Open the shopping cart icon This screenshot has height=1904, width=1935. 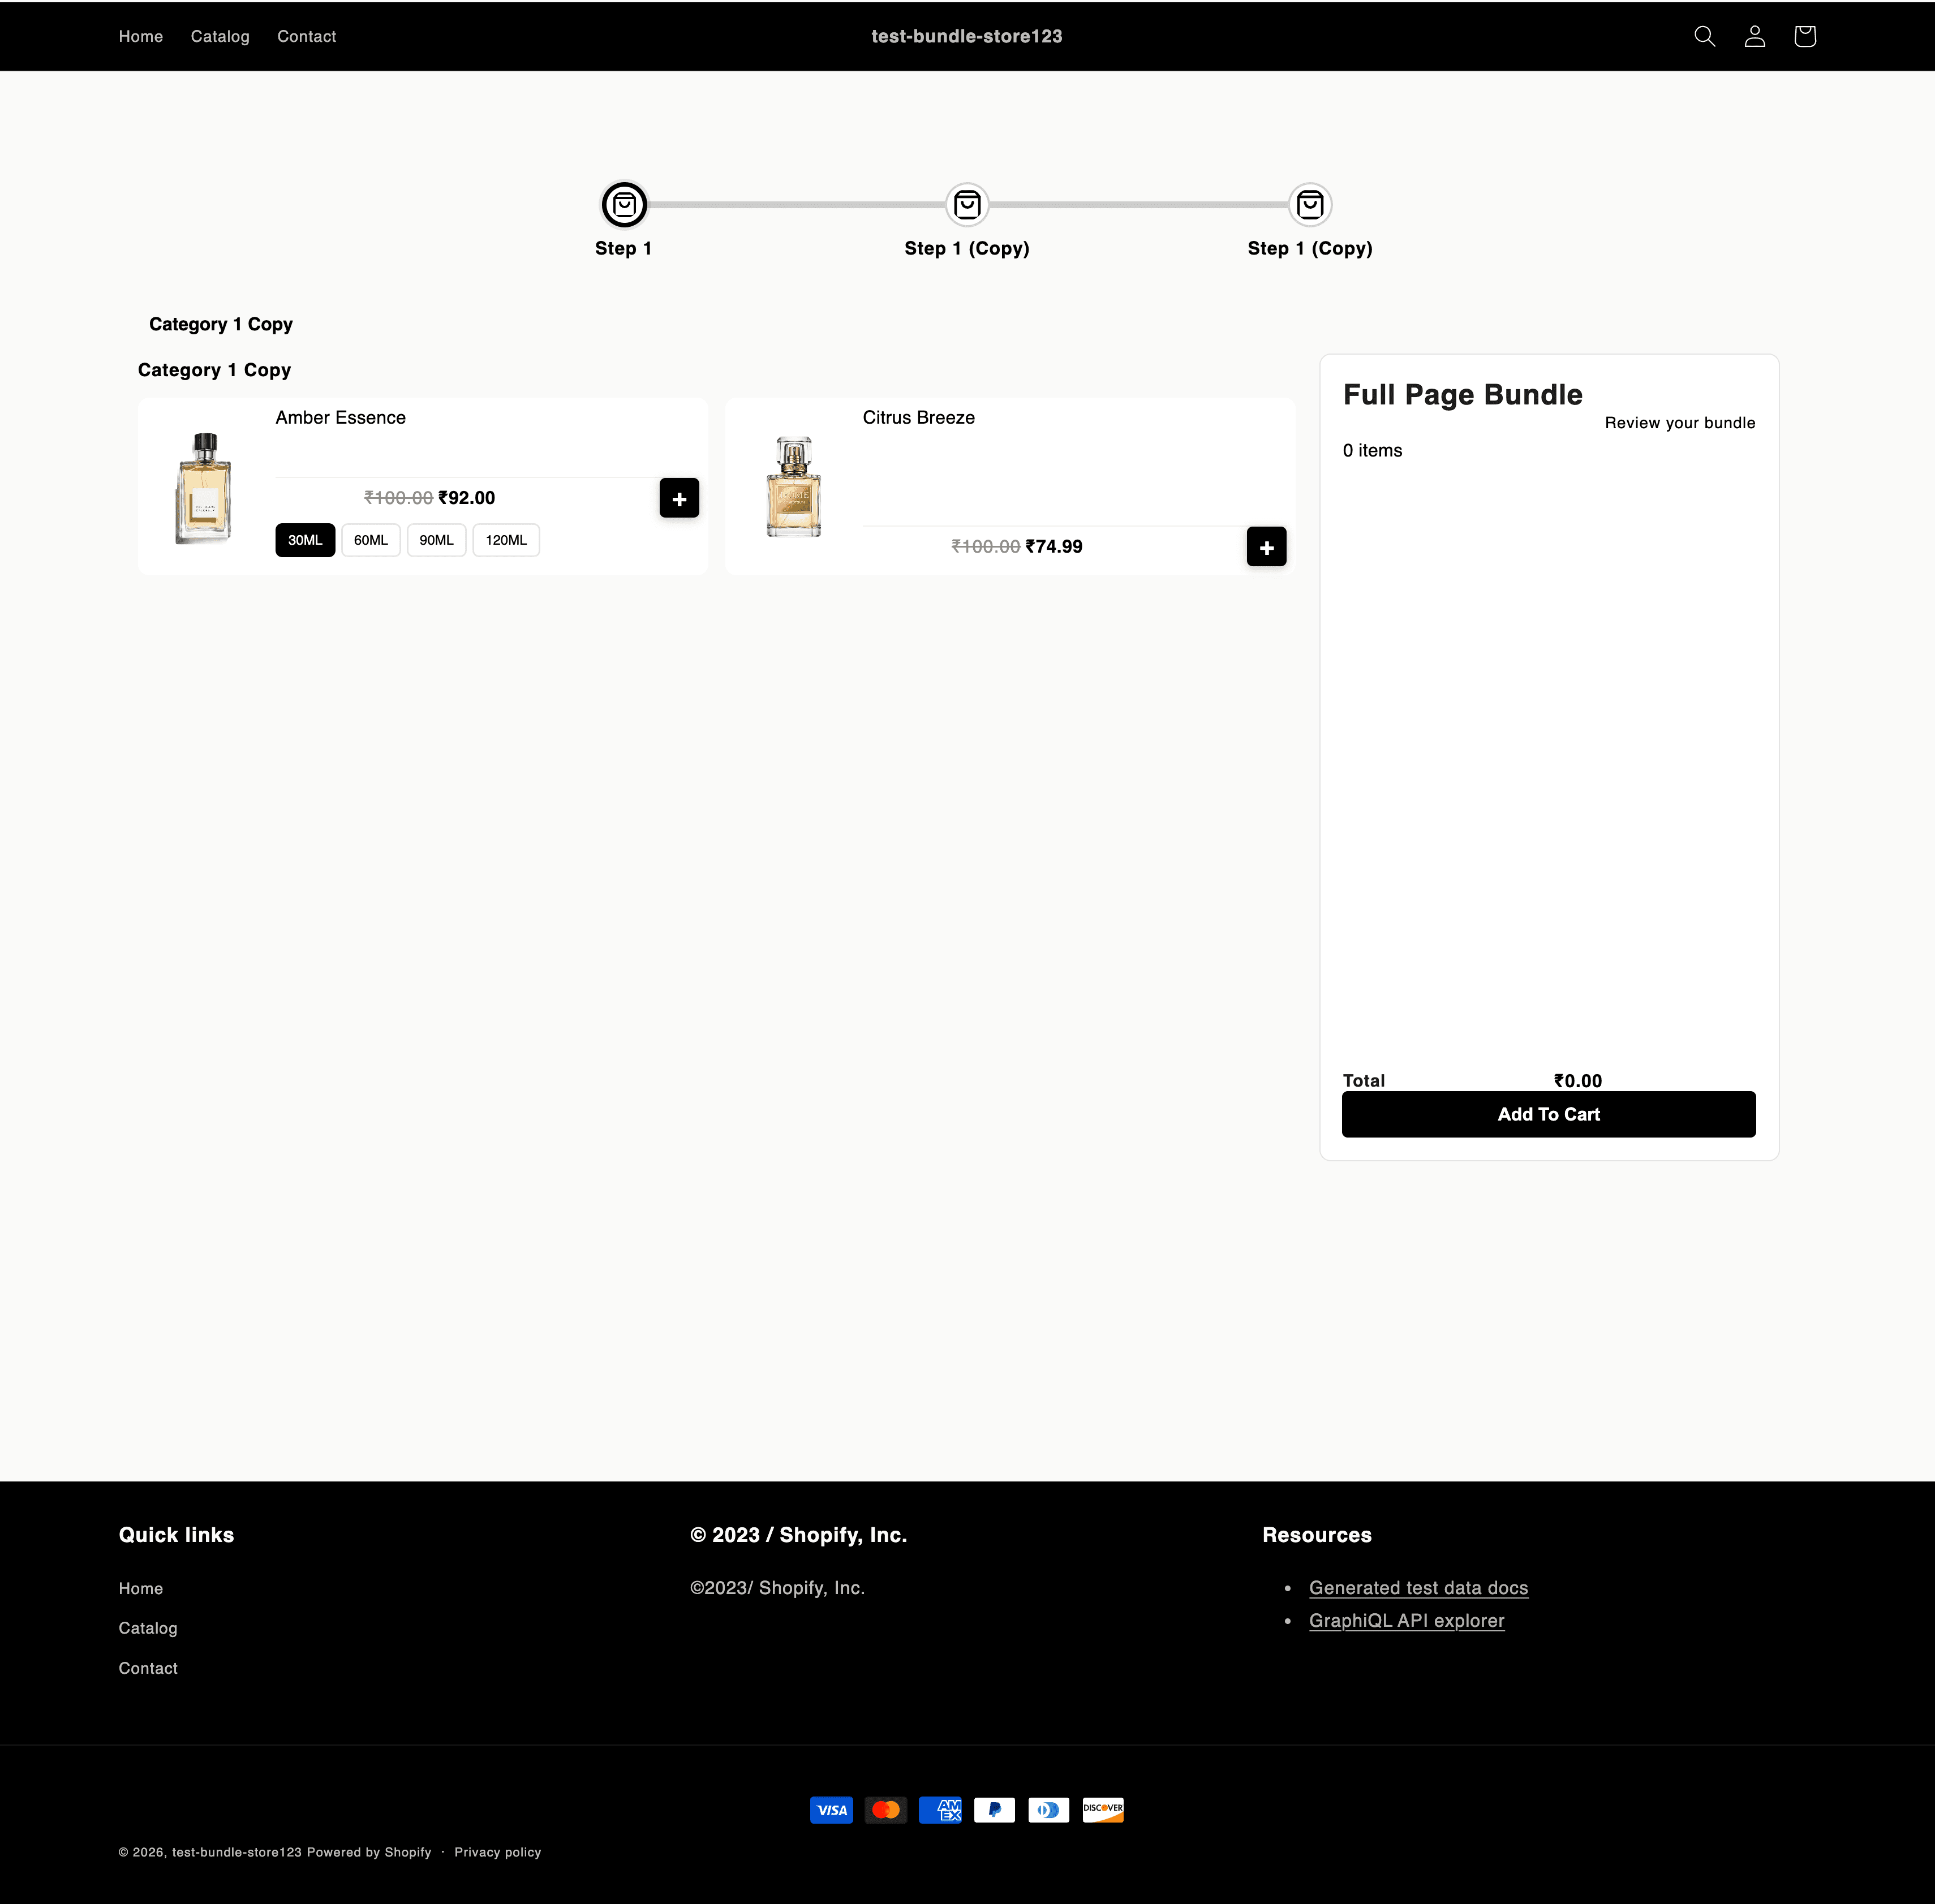click(x=1804, y=36)
